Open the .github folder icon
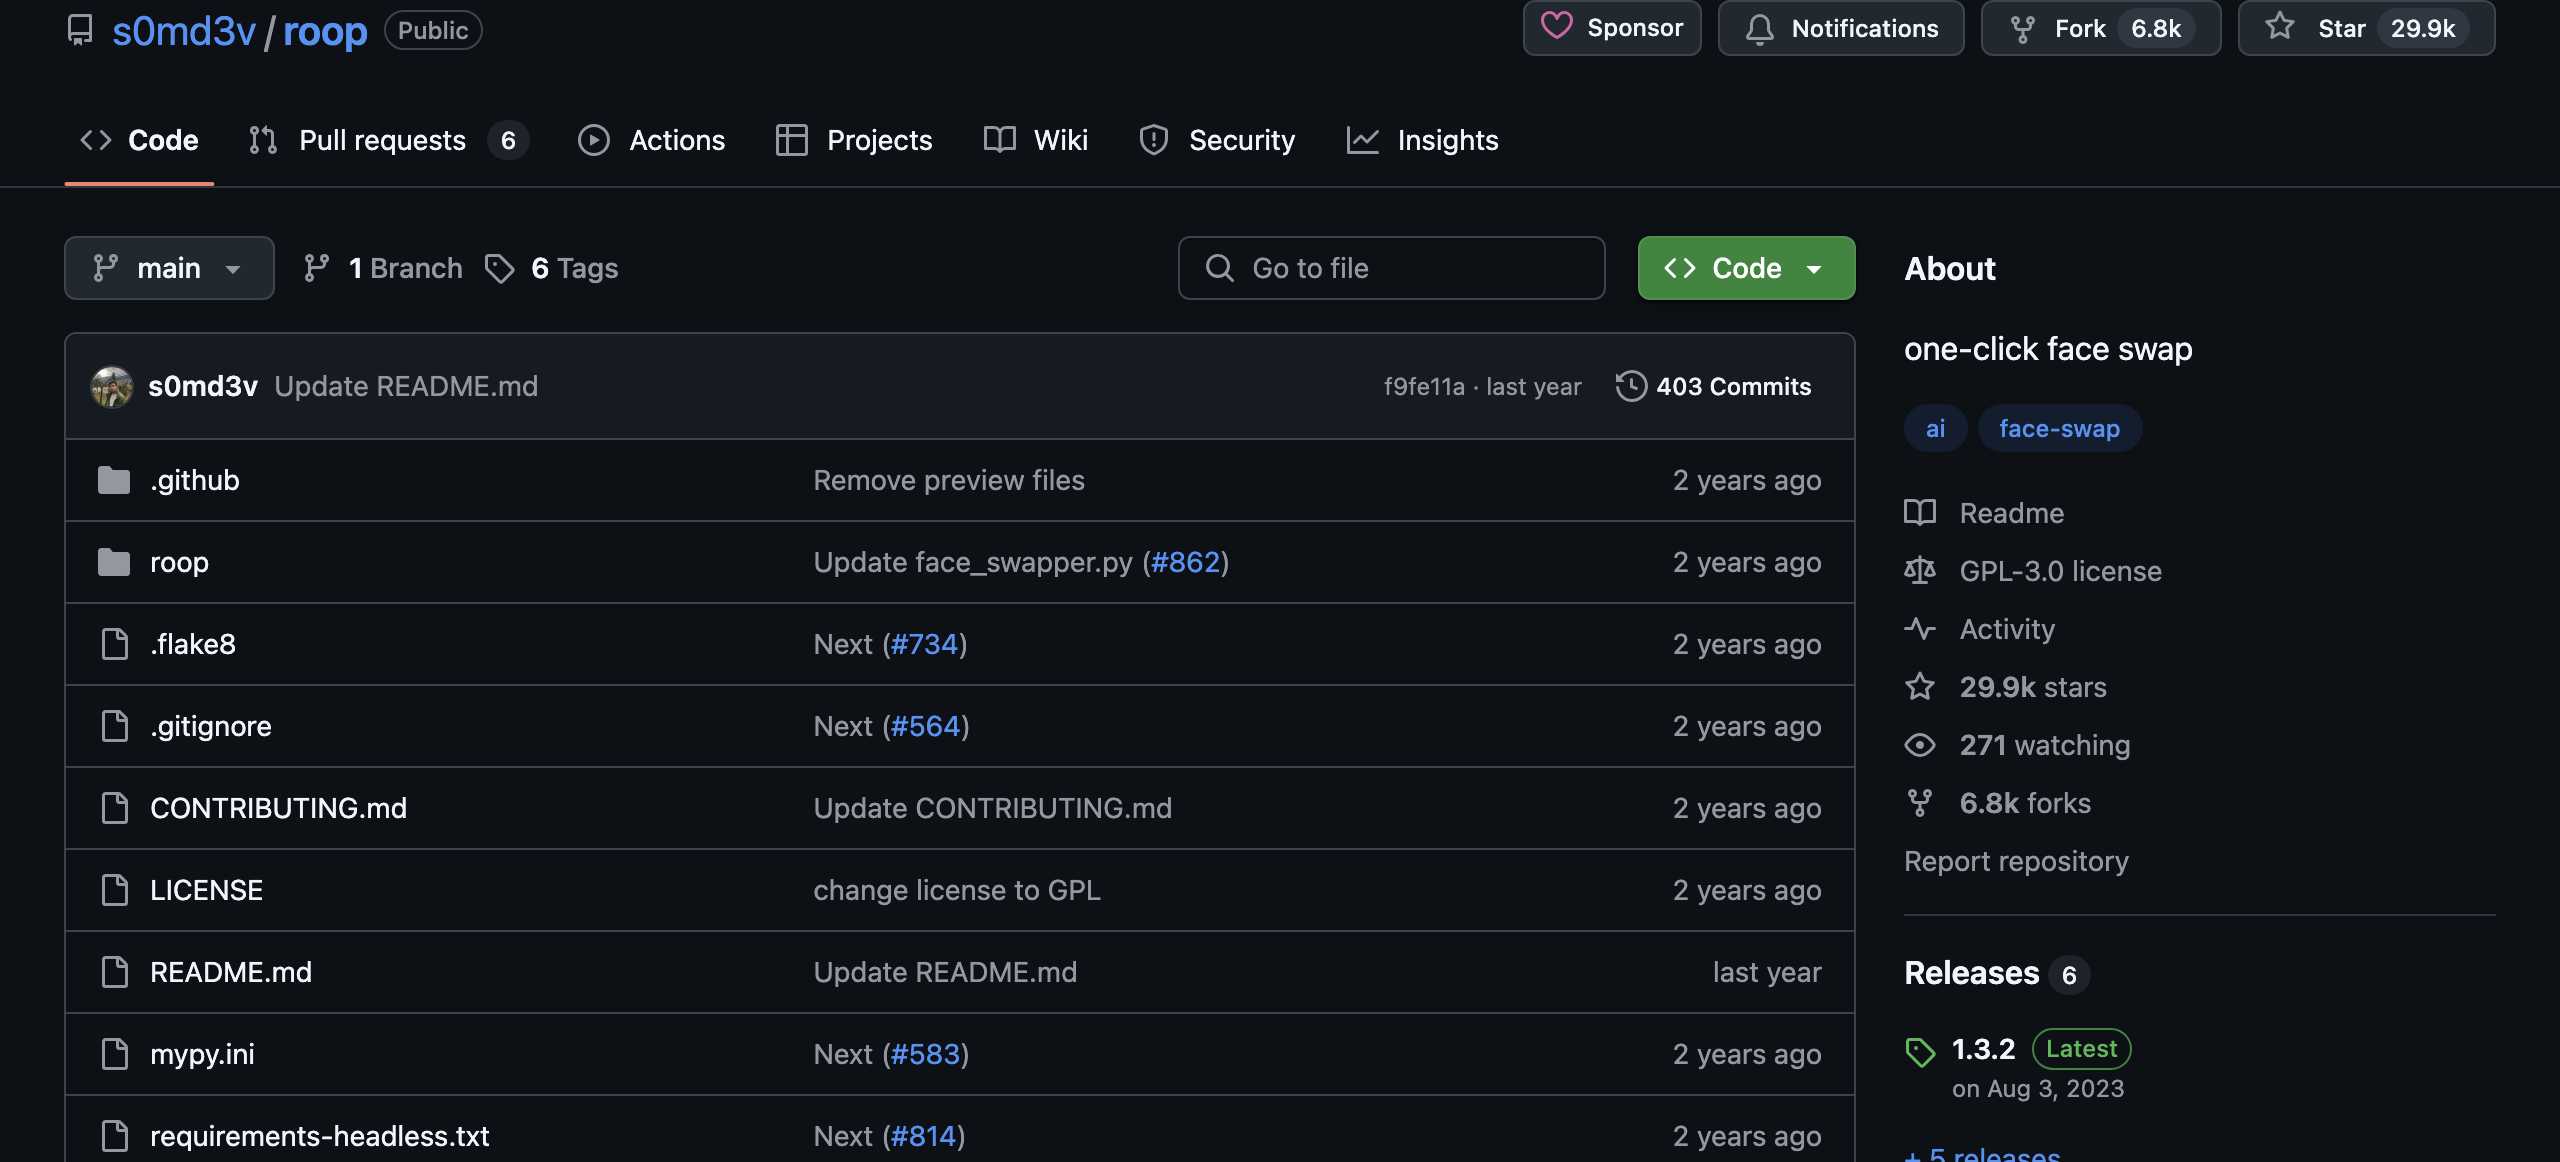 (x=114, y=480)
